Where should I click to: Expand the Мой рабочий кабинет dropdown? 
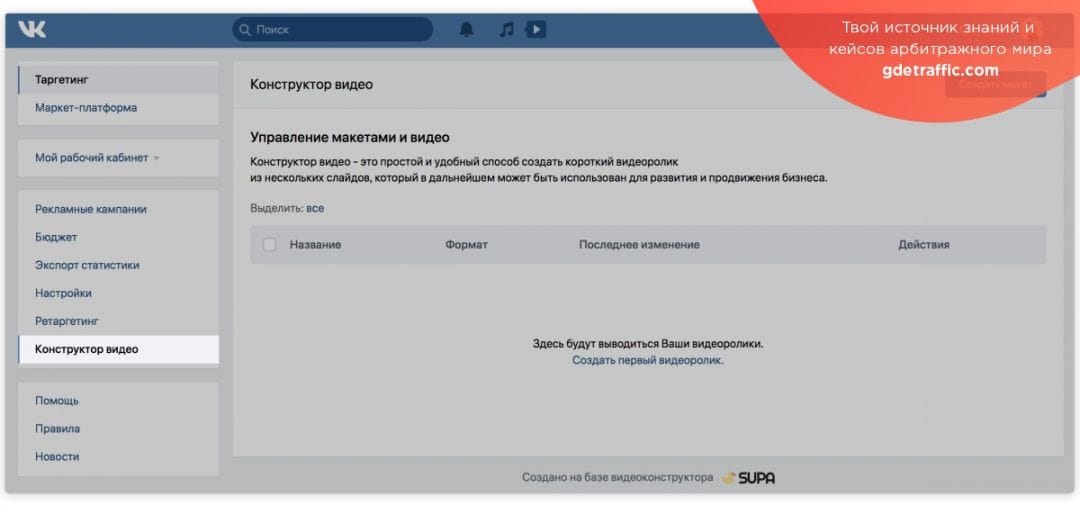click(98, 158)
